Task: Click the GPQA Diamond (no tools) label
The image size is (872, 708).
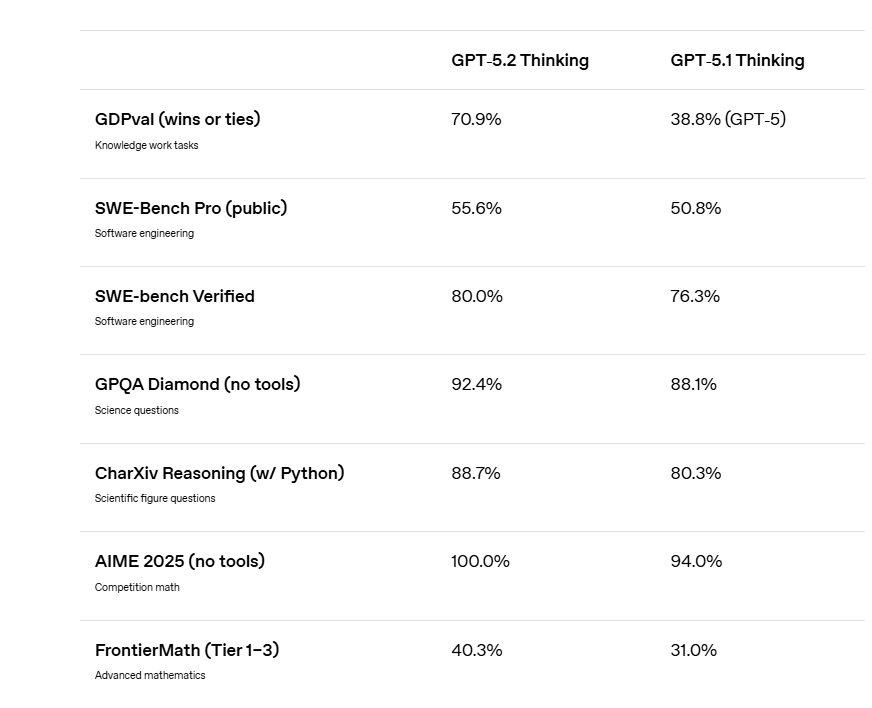Action: pyautogui.click(x=197, y=384)
